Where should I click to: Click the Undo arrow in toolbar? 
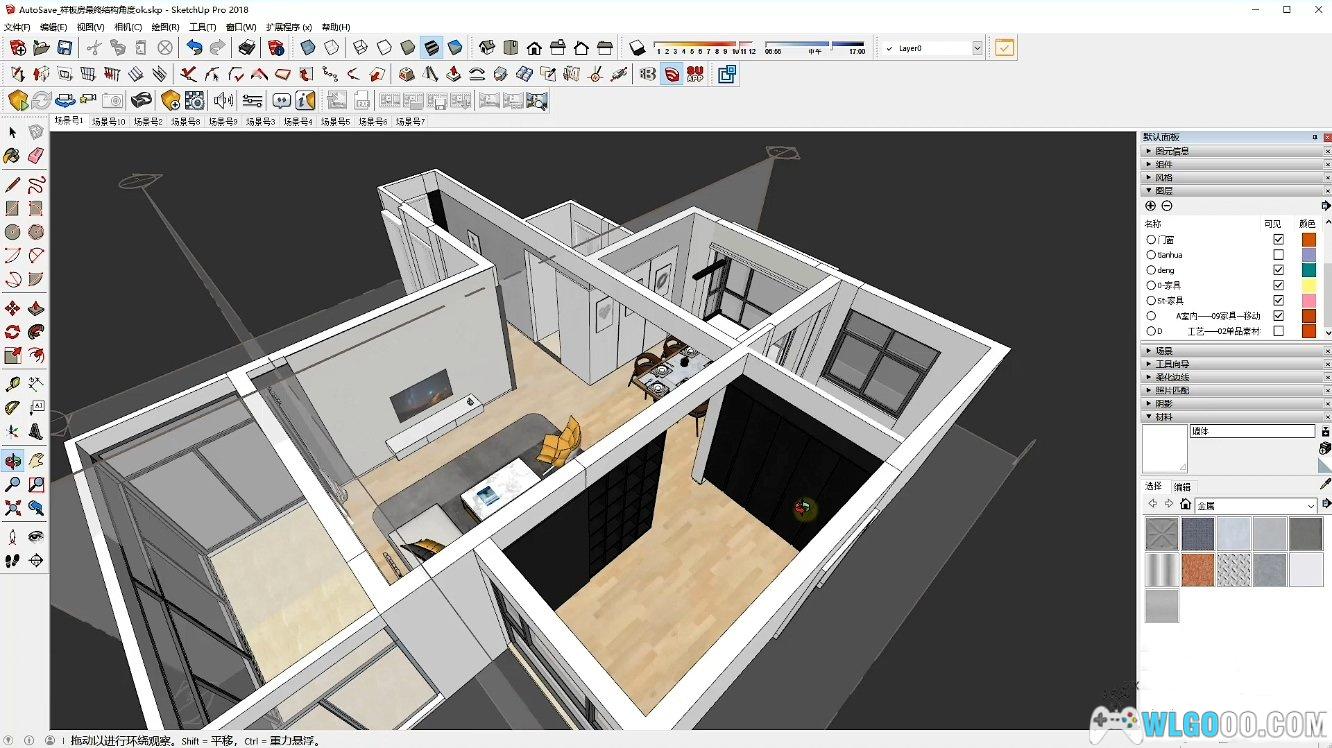pyautogui.click(x=194, y=47)
